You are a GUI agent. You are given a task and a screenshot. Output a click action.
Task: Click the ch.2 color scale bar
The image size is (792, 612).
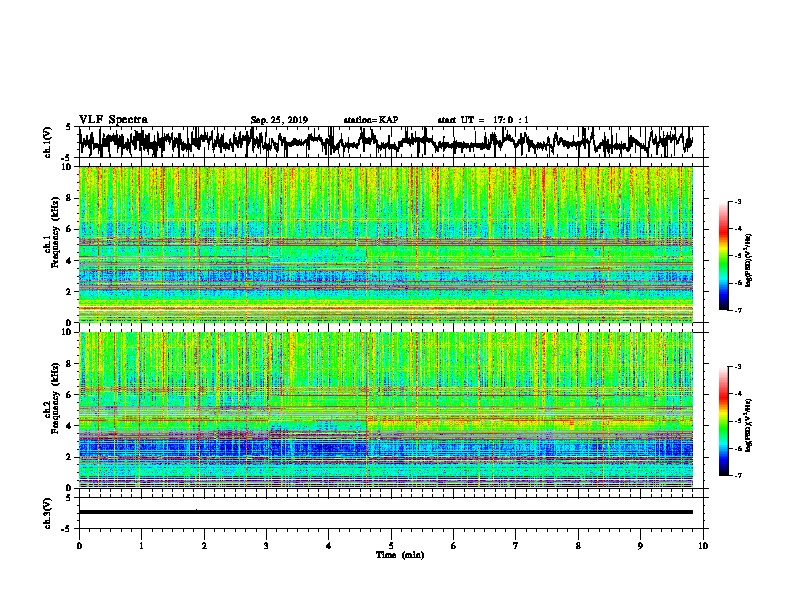tap(724, 421)
